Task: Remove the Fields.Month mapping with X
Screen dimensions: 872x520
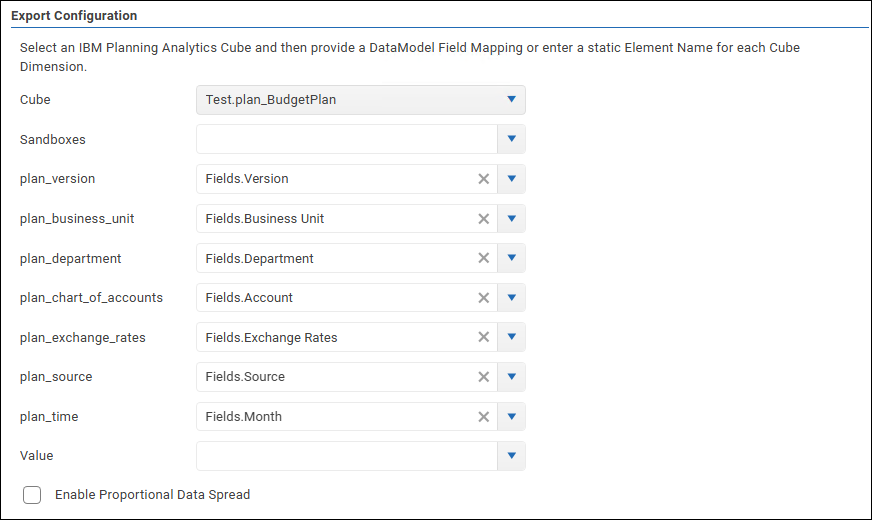Action: (x=483, y=417)
